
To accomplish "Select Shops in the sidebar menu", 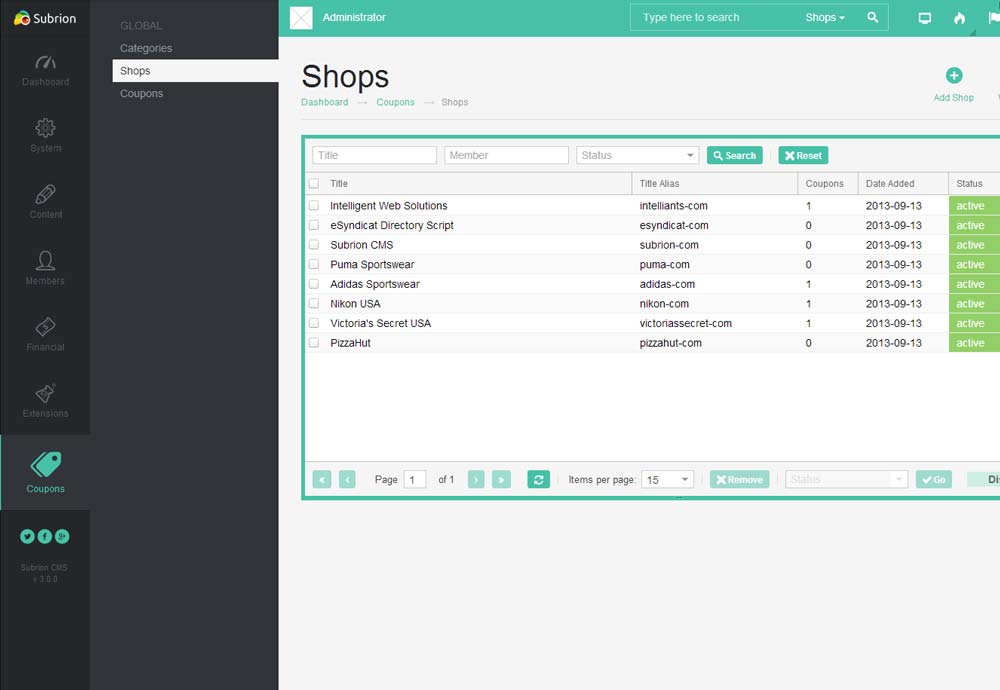I will click(195, 71).
